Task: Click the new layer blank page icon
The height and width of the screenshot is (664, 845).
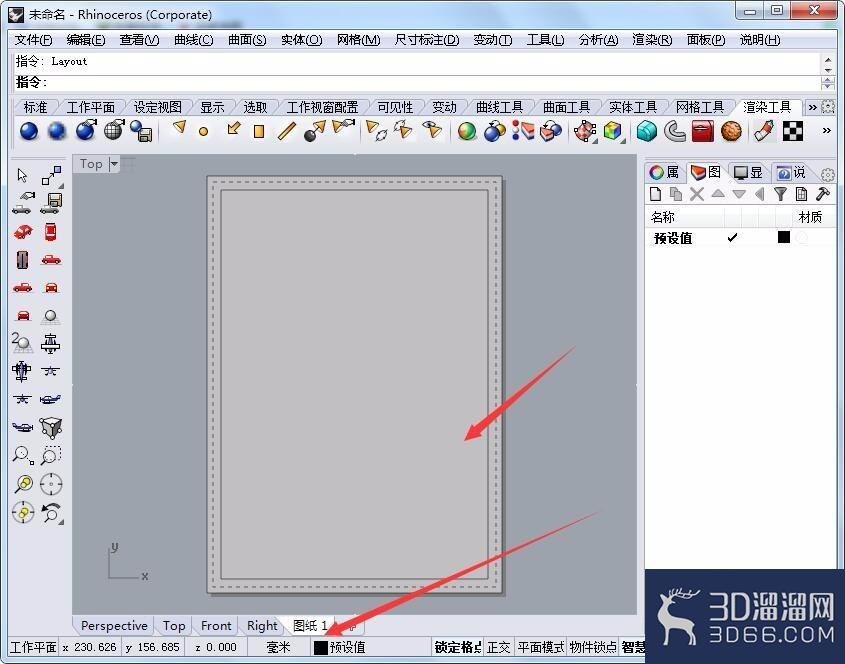Action: [655, 193]
